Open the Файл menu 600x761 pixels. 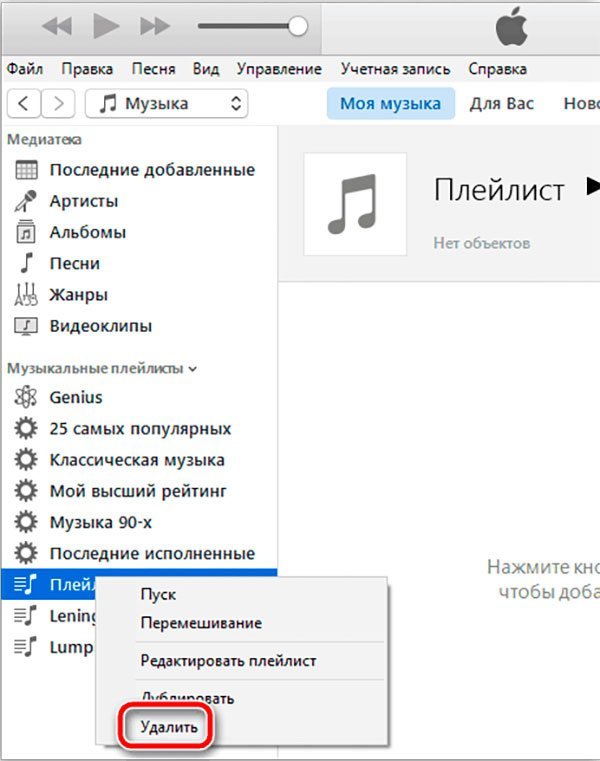coord(25,69)
